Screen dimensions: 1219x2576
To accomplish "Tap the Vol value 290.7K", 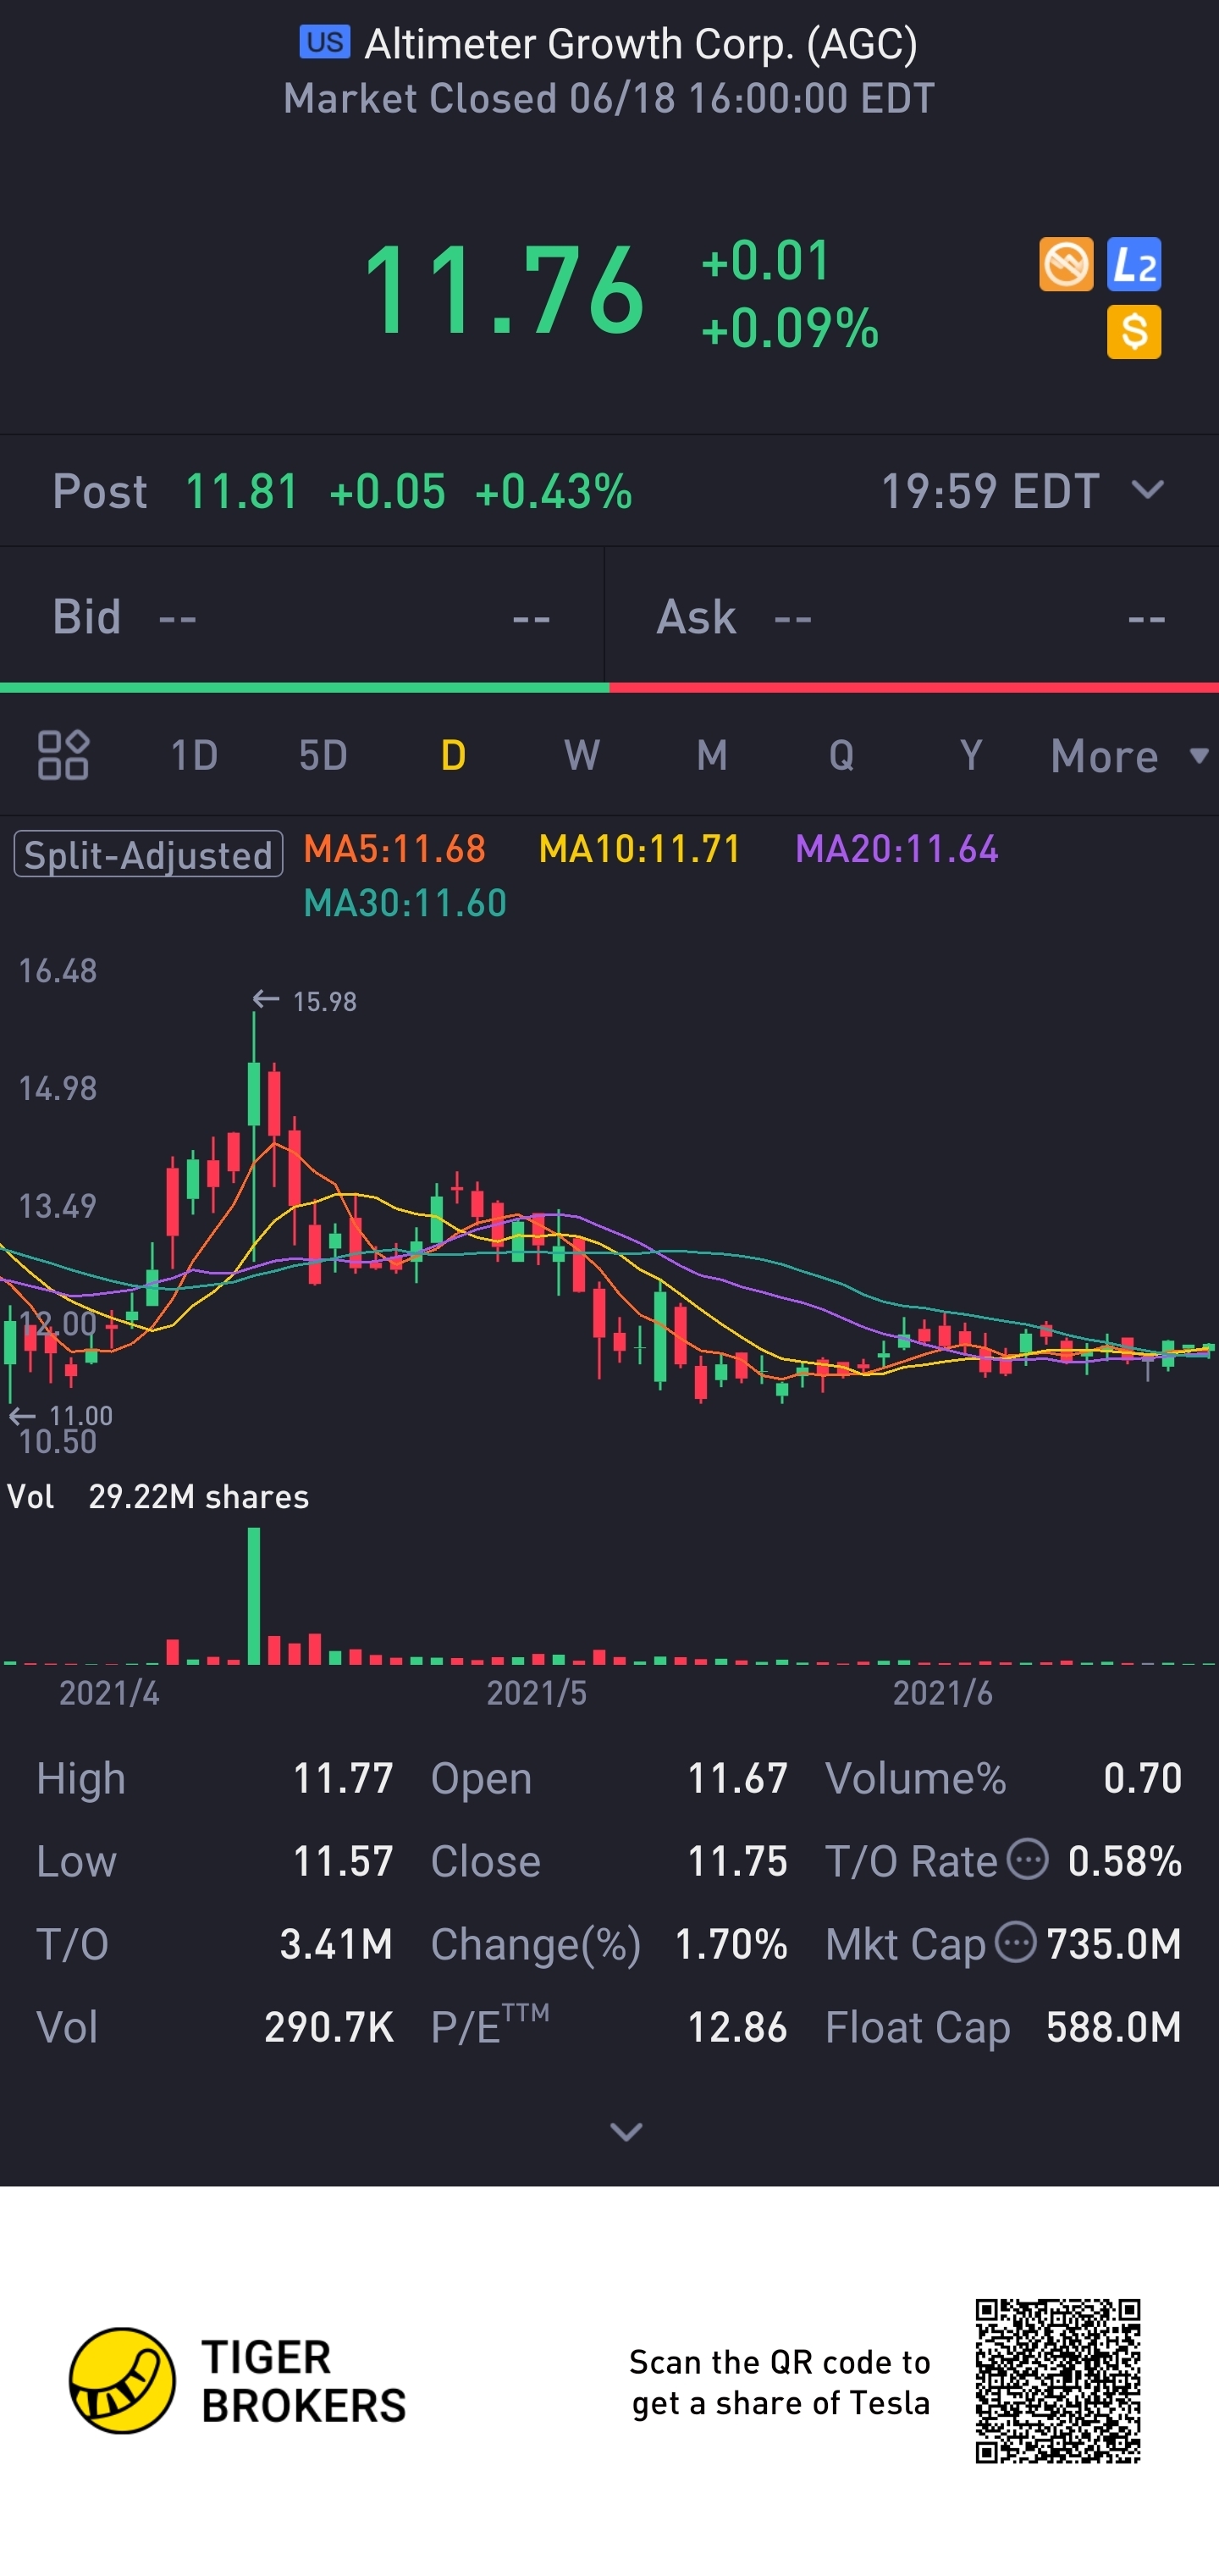I will 329,2027.
